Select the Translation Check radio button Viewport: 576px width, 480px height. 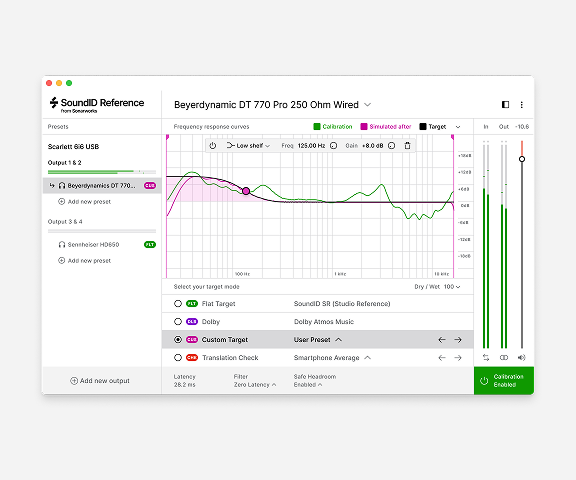pos(178,358)
